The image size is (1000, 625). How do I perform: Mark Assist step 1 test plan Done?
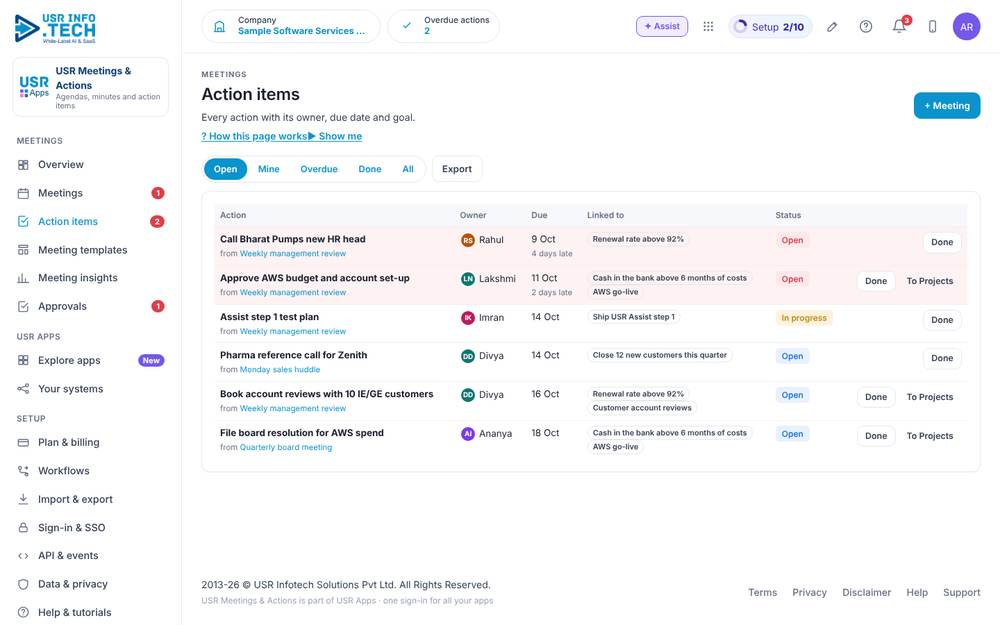tap(941, 320)
